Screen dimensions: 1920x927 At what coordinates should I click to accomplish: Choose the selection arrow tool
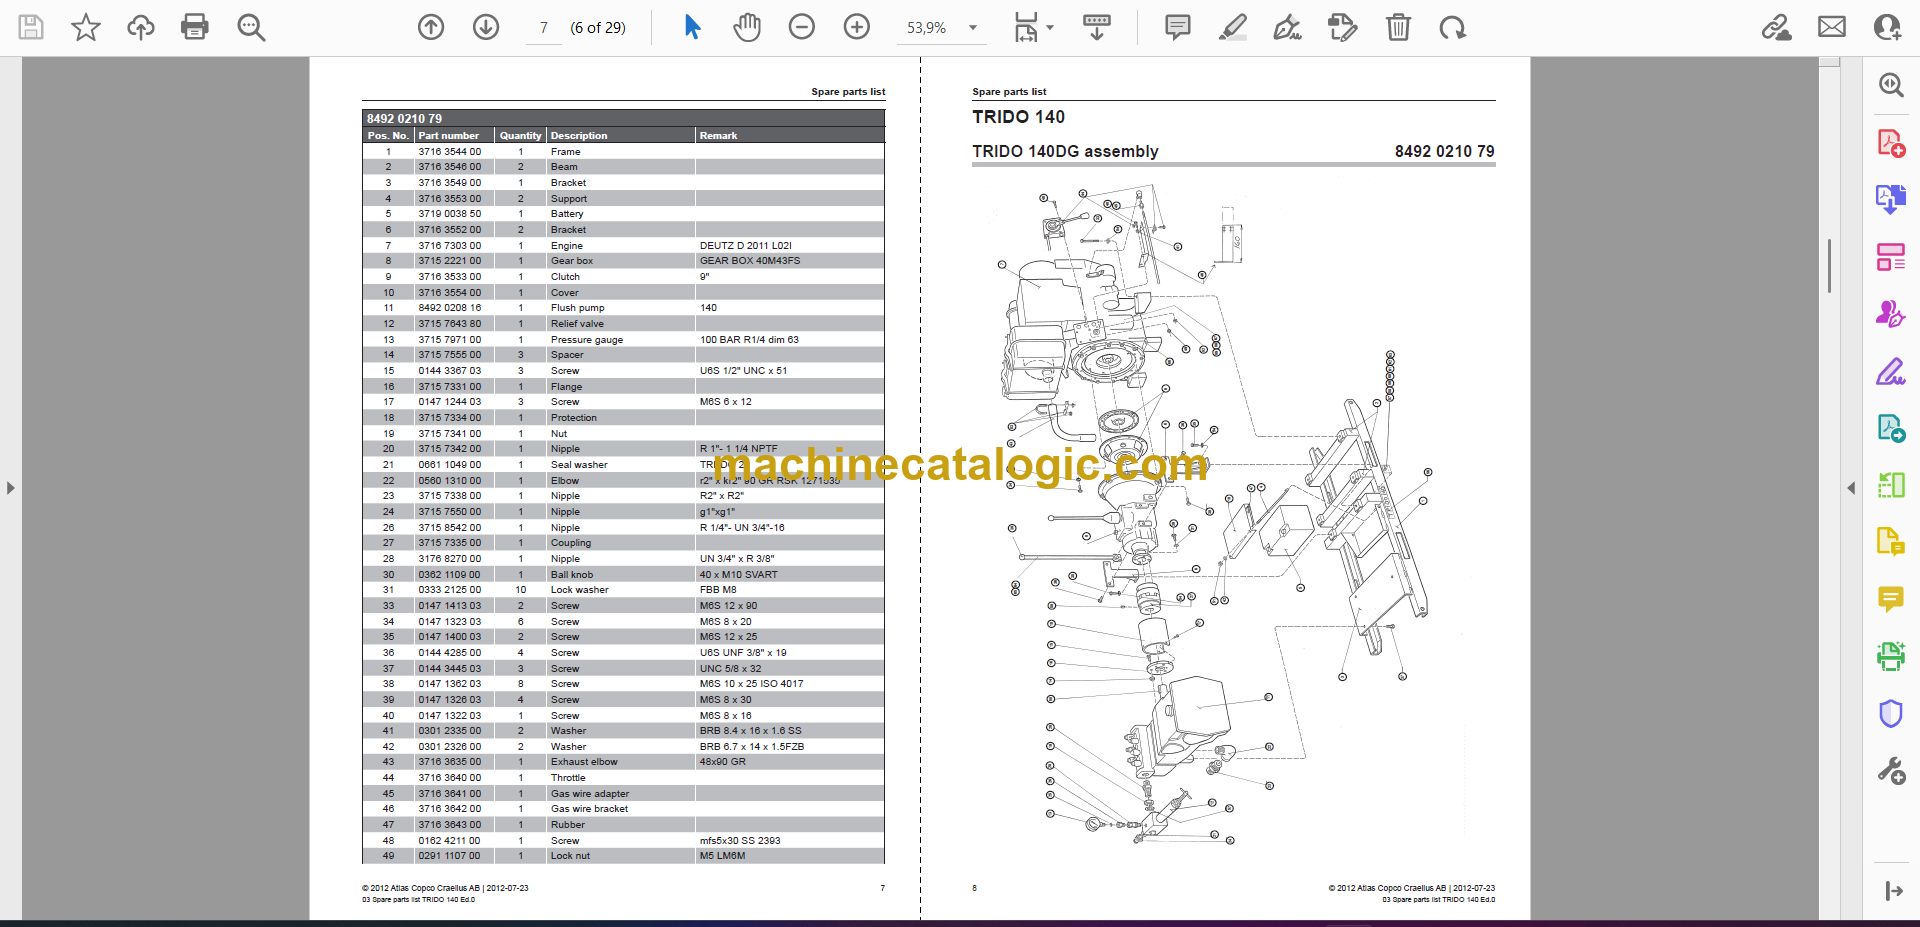point(692,27)
